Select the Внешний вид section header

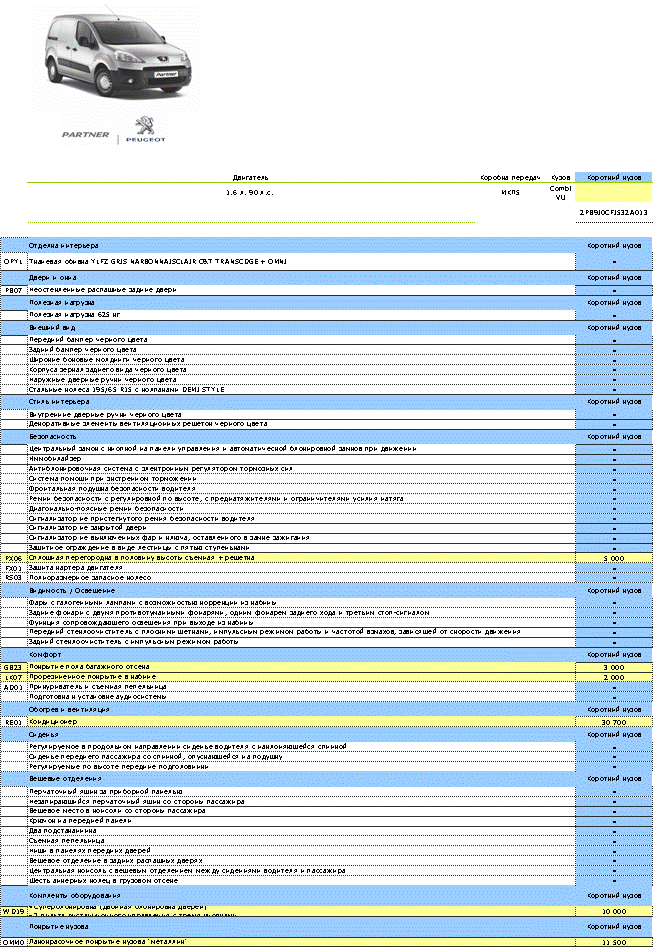(x=52, y=327)
